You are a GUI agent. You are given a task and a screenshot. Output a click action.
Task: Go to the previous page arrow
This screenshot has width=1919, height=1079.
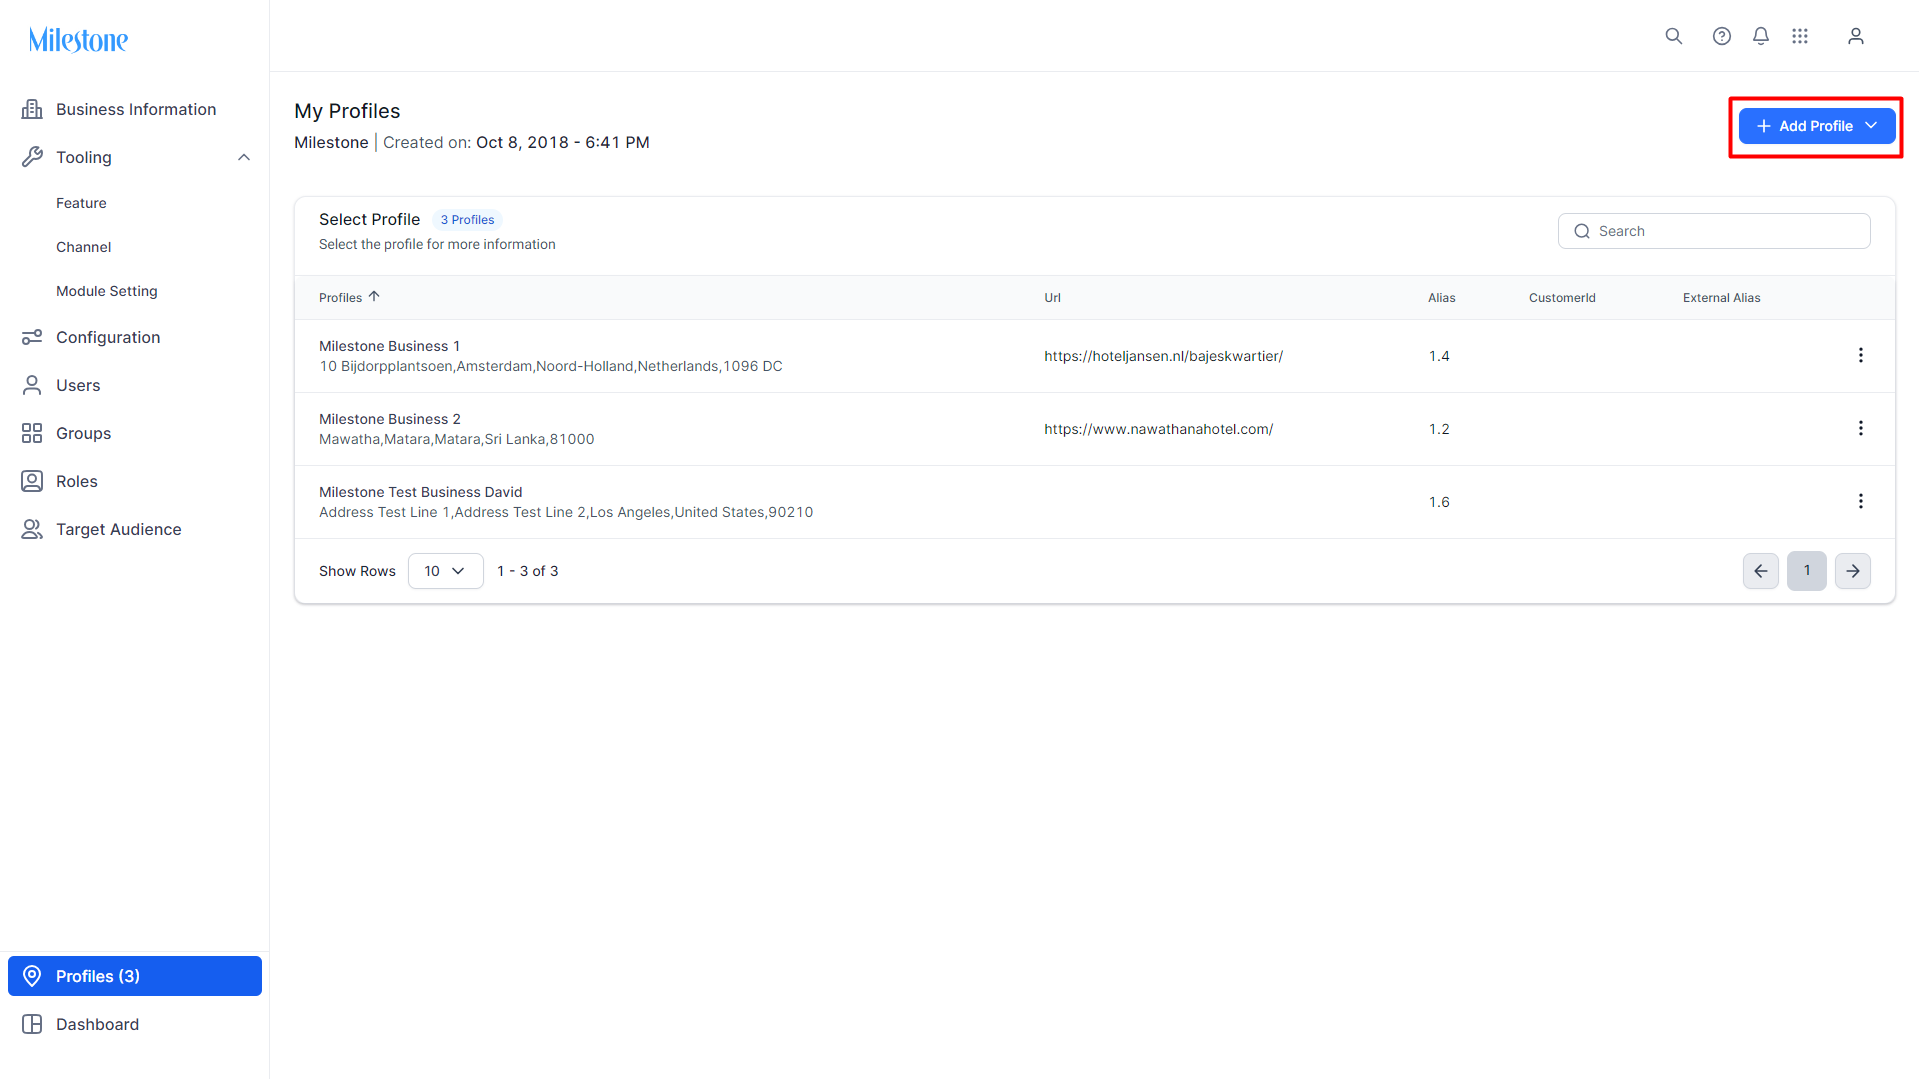(x=1761, y=571)
